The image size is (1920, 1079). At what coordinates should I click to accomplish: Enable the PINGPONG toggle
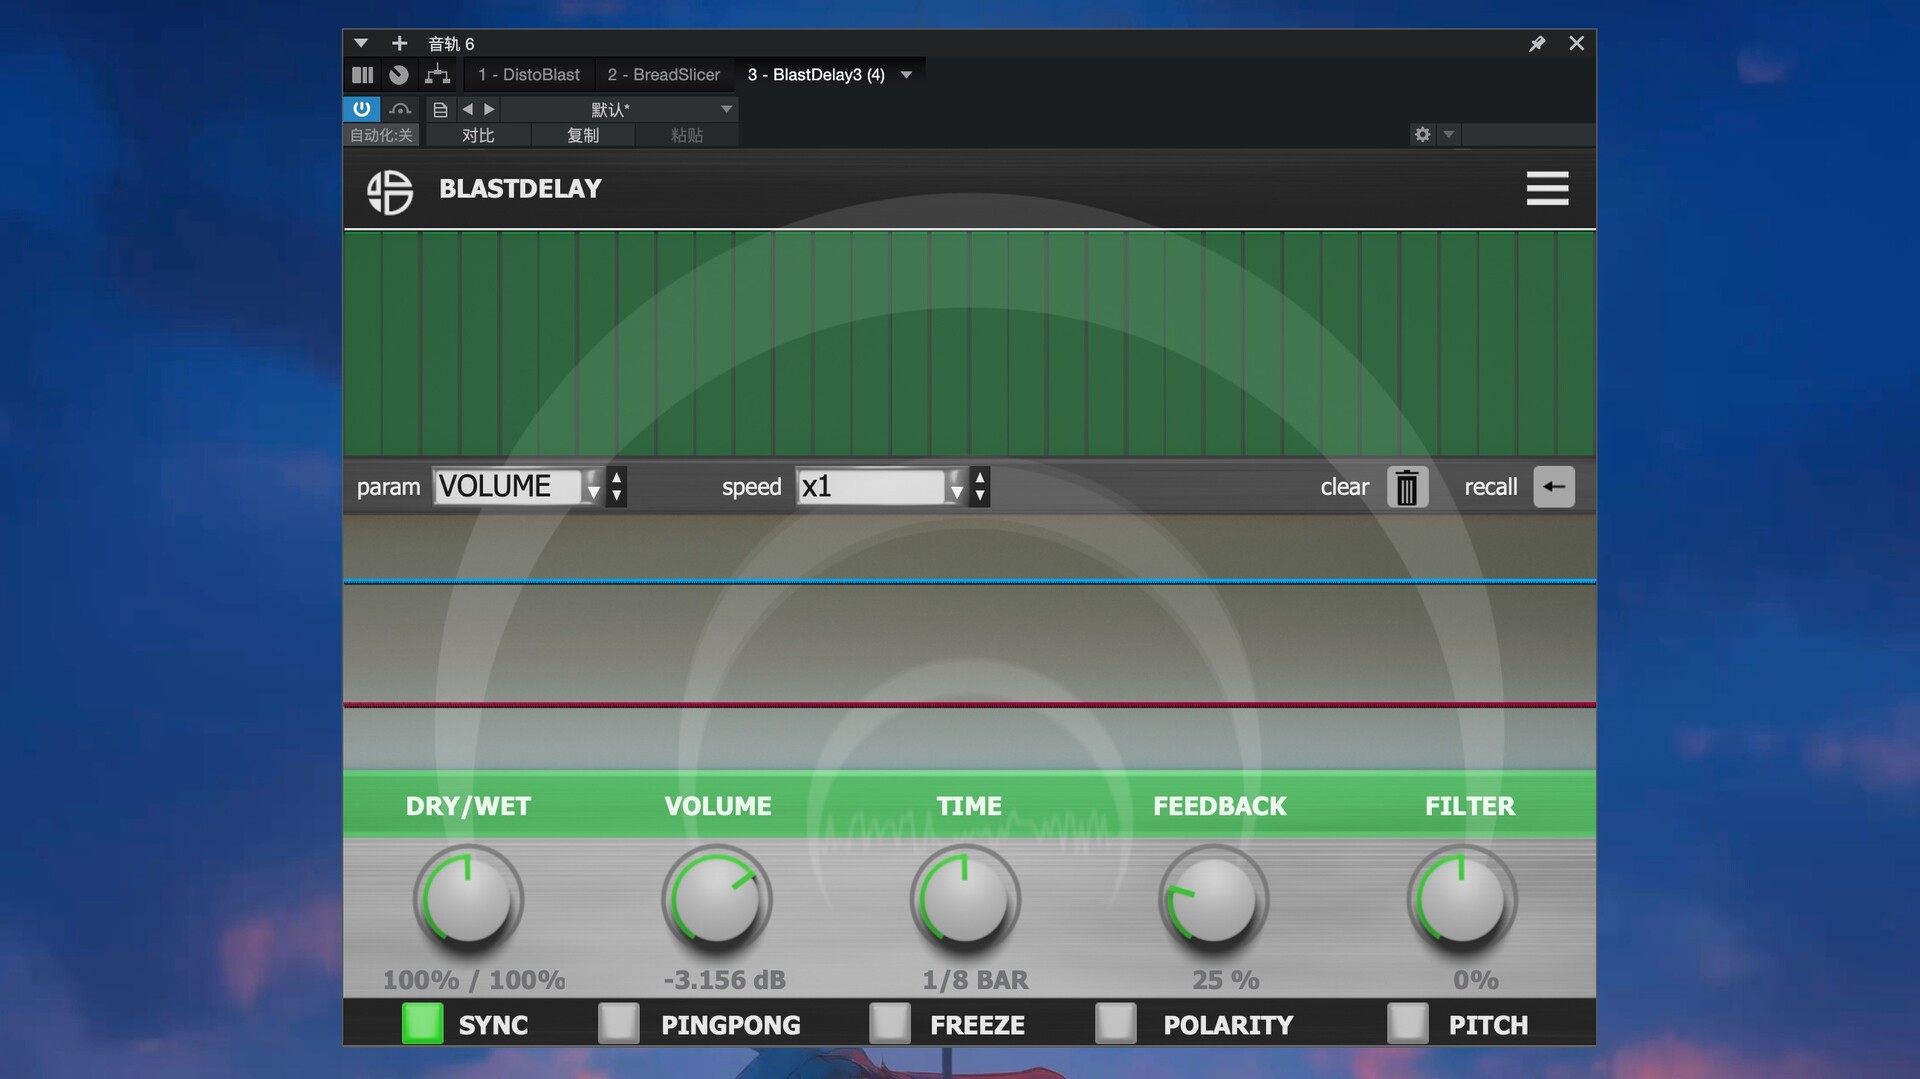[618, 1023]
